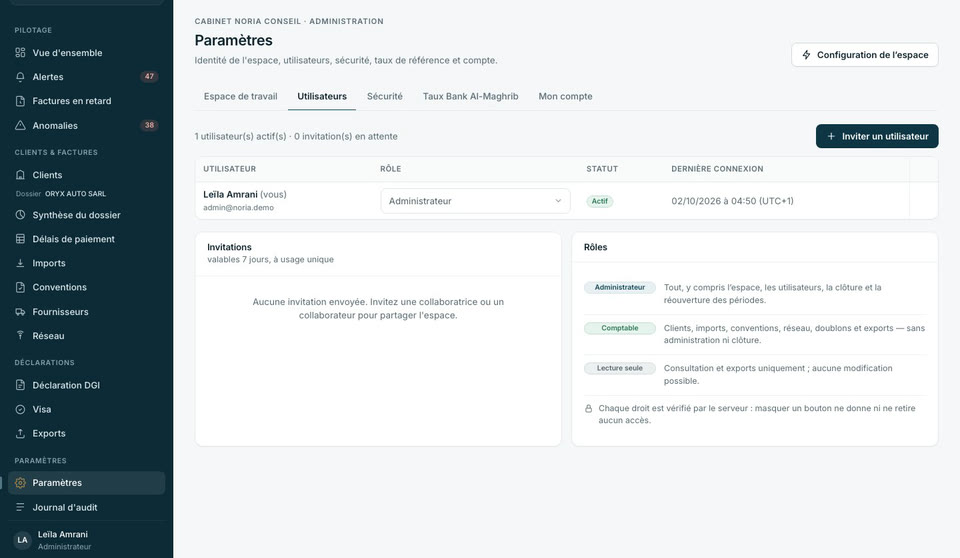Navigate to Synthèse du dossier
This screenshot has width=960, height=558.
(86, 215)
